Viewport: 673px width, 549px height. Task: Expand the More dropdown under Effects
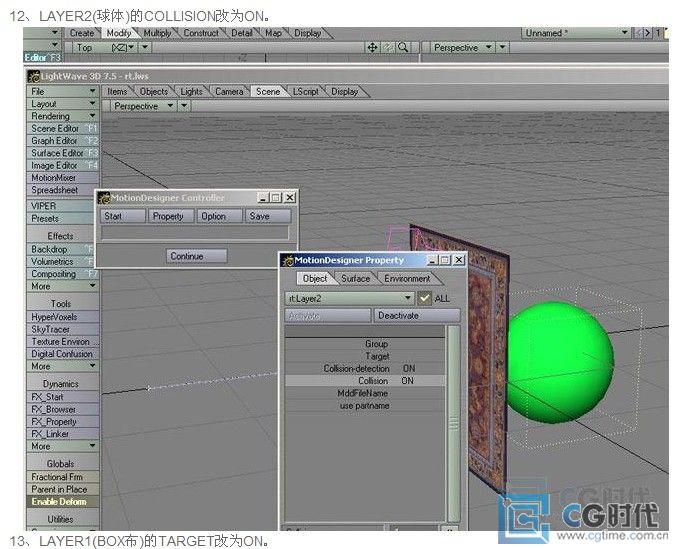[x=63, y=286]
